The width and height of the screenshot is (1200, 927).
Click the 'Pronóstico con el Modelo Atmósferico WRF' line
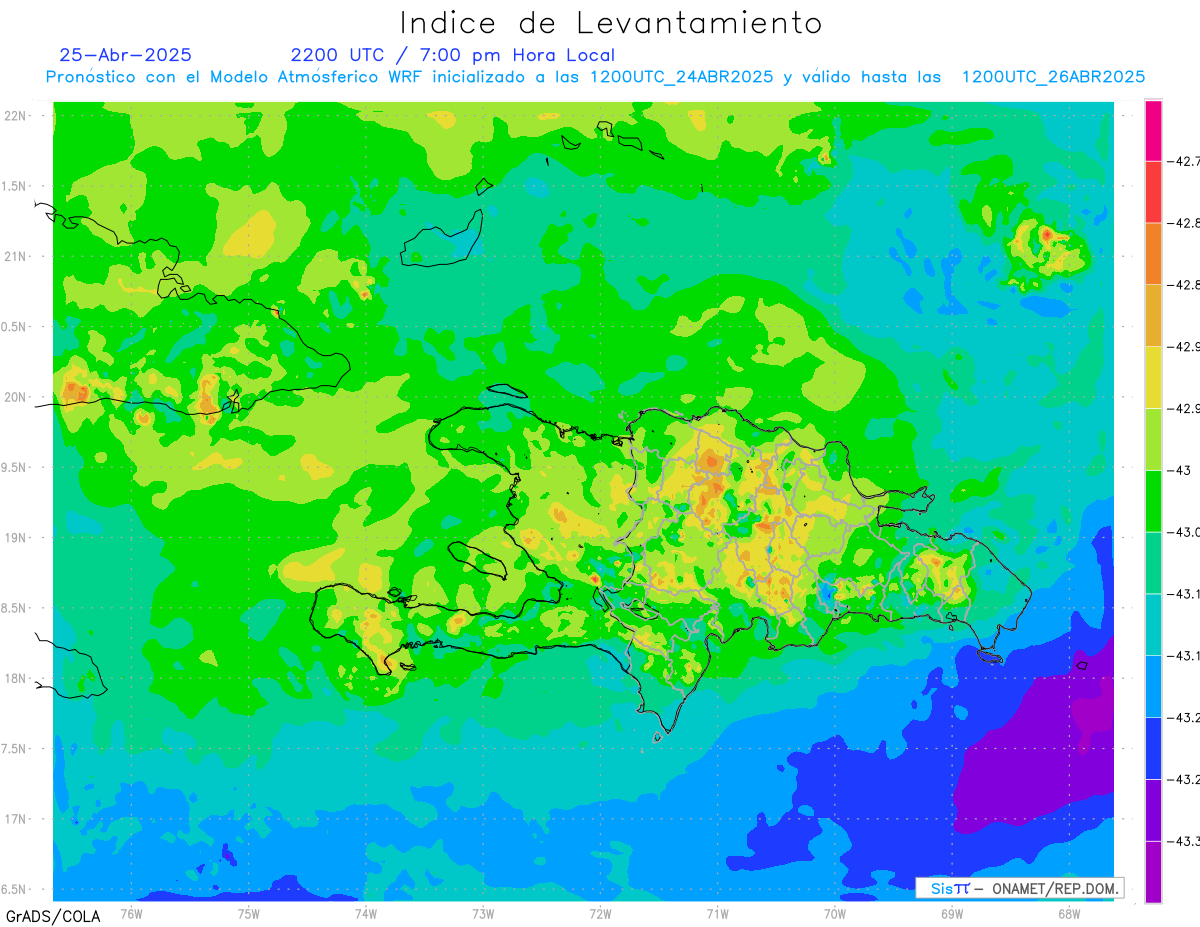coord(595,77)
